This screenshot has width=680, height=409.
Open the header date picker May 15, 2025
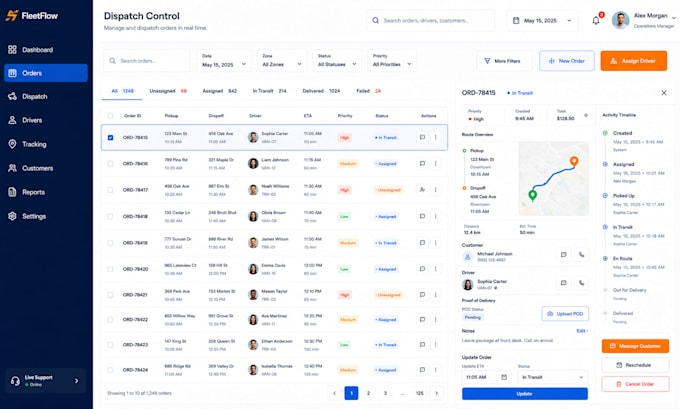tap(542, 20)
